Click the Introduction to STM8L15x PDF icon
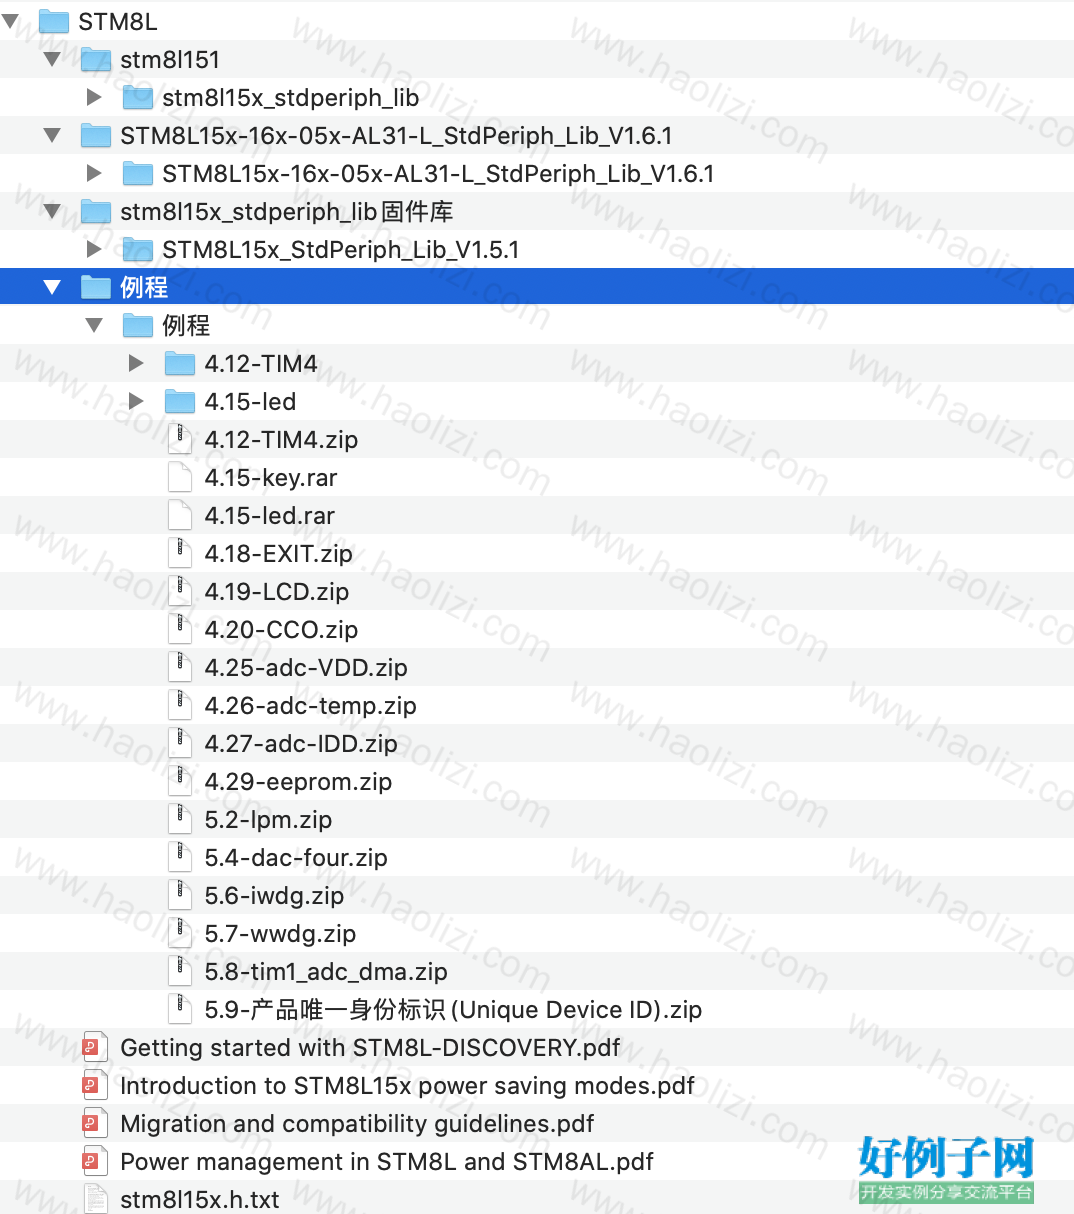This screenshot has height=1214, width=1074. [95, 1085]
